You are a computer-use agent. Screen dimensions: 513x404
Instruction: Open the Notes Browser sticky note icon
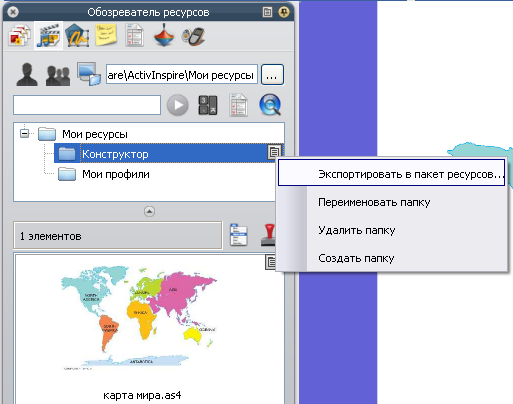(x=106, y=35)
